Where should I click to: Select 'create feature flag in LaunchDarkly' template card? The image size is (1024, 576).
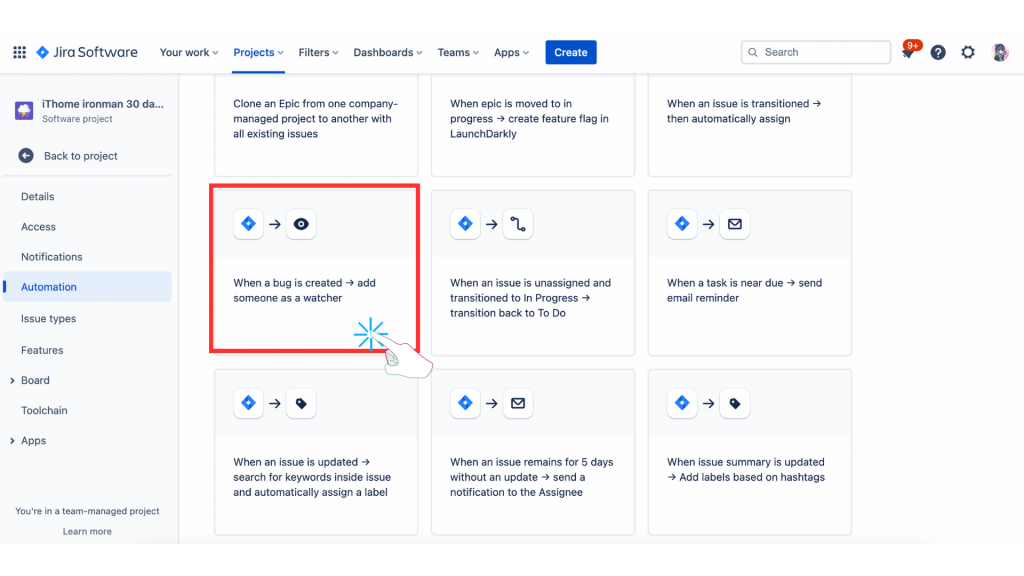[x=533, y=124]
